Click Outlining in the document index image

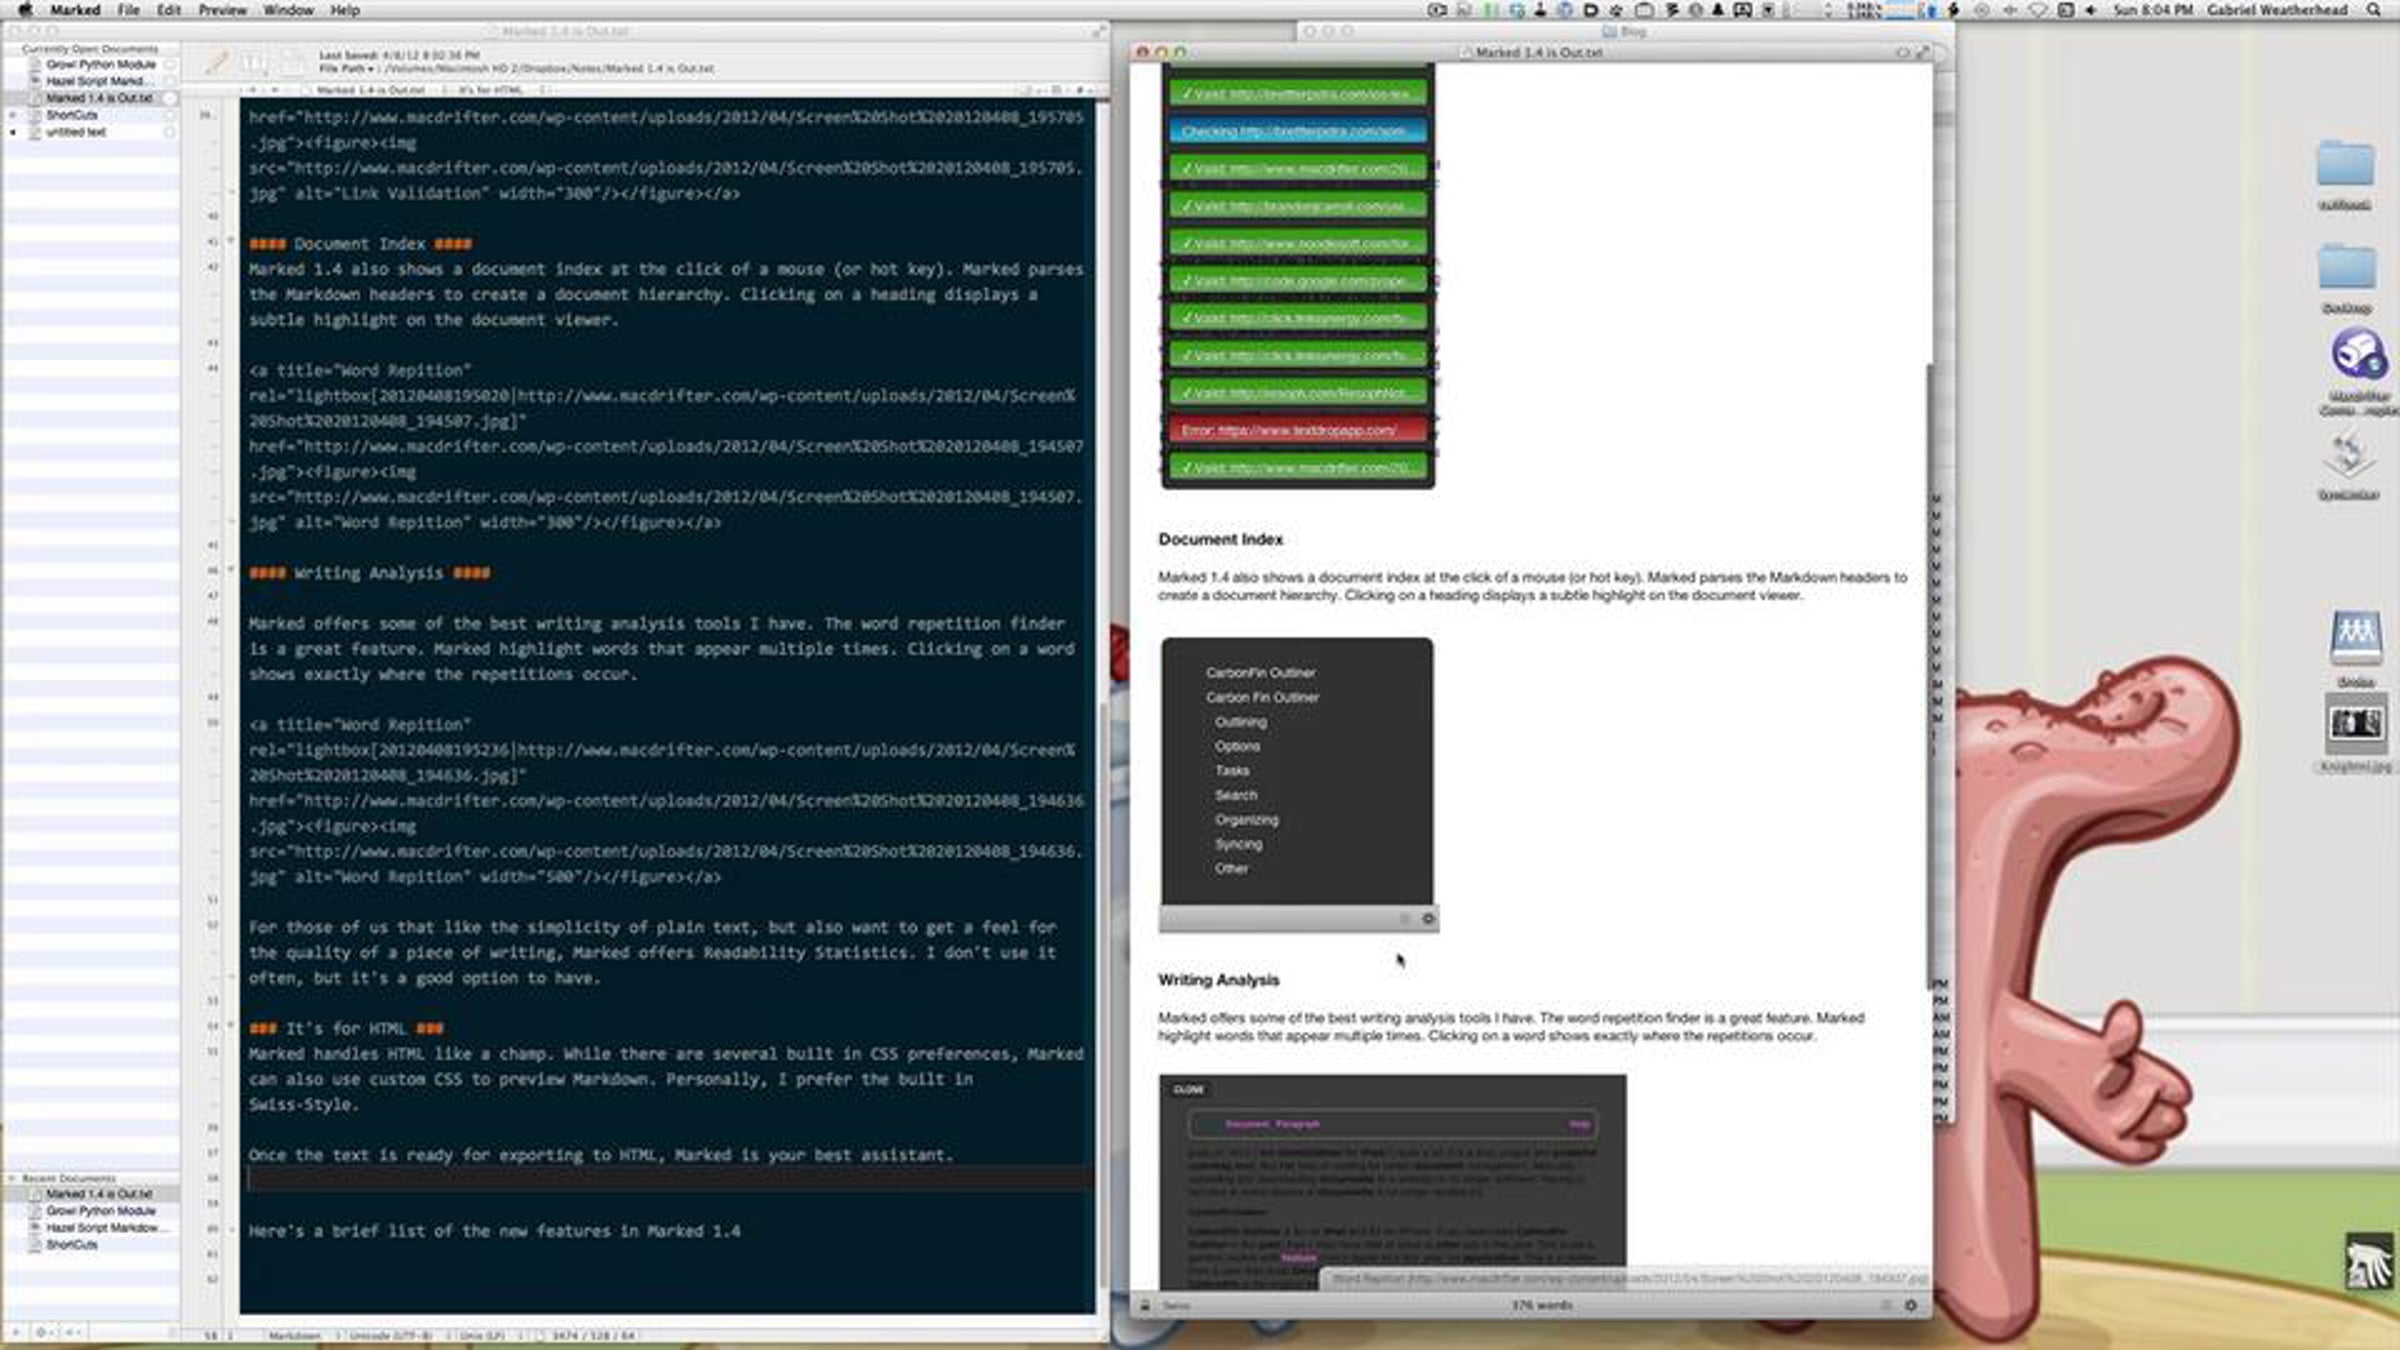pos(1241,722)
